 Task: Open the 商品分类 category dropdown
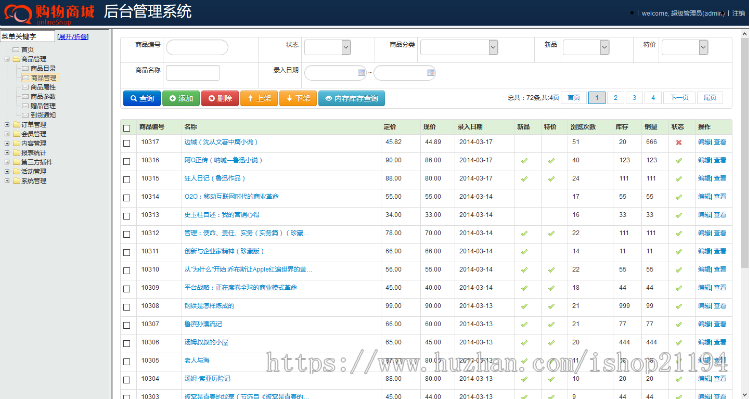pos(459,47)
